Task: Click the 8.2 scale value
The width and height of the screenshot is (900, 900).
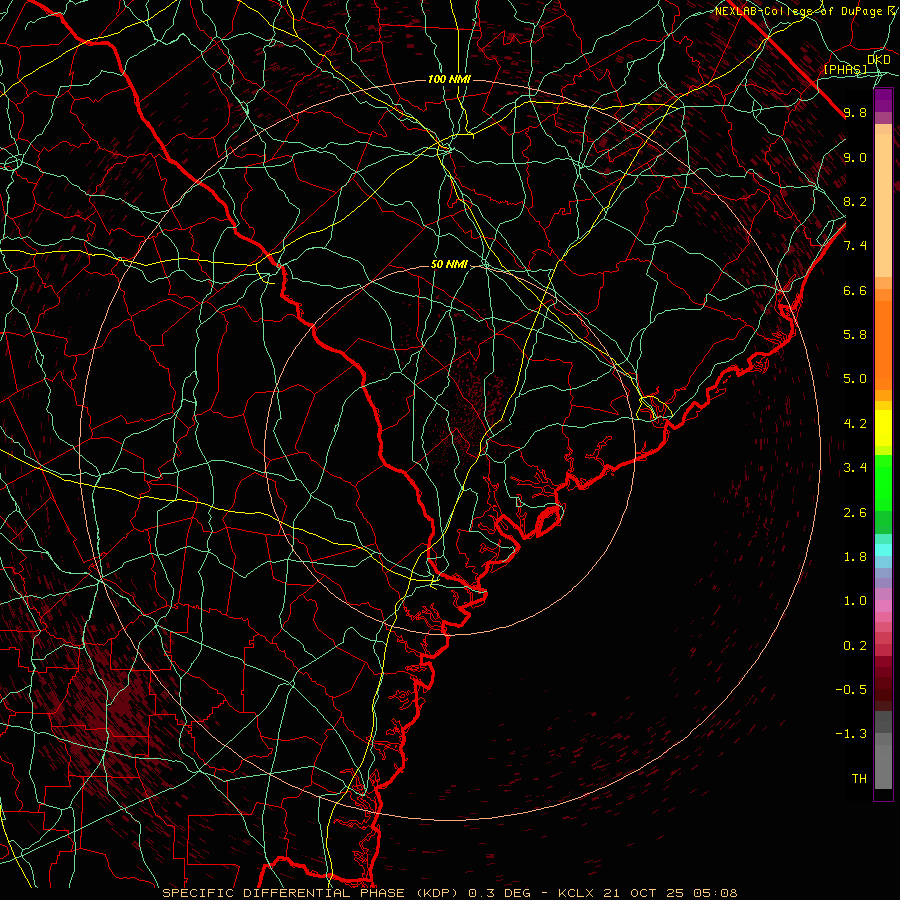Action: 855,201
